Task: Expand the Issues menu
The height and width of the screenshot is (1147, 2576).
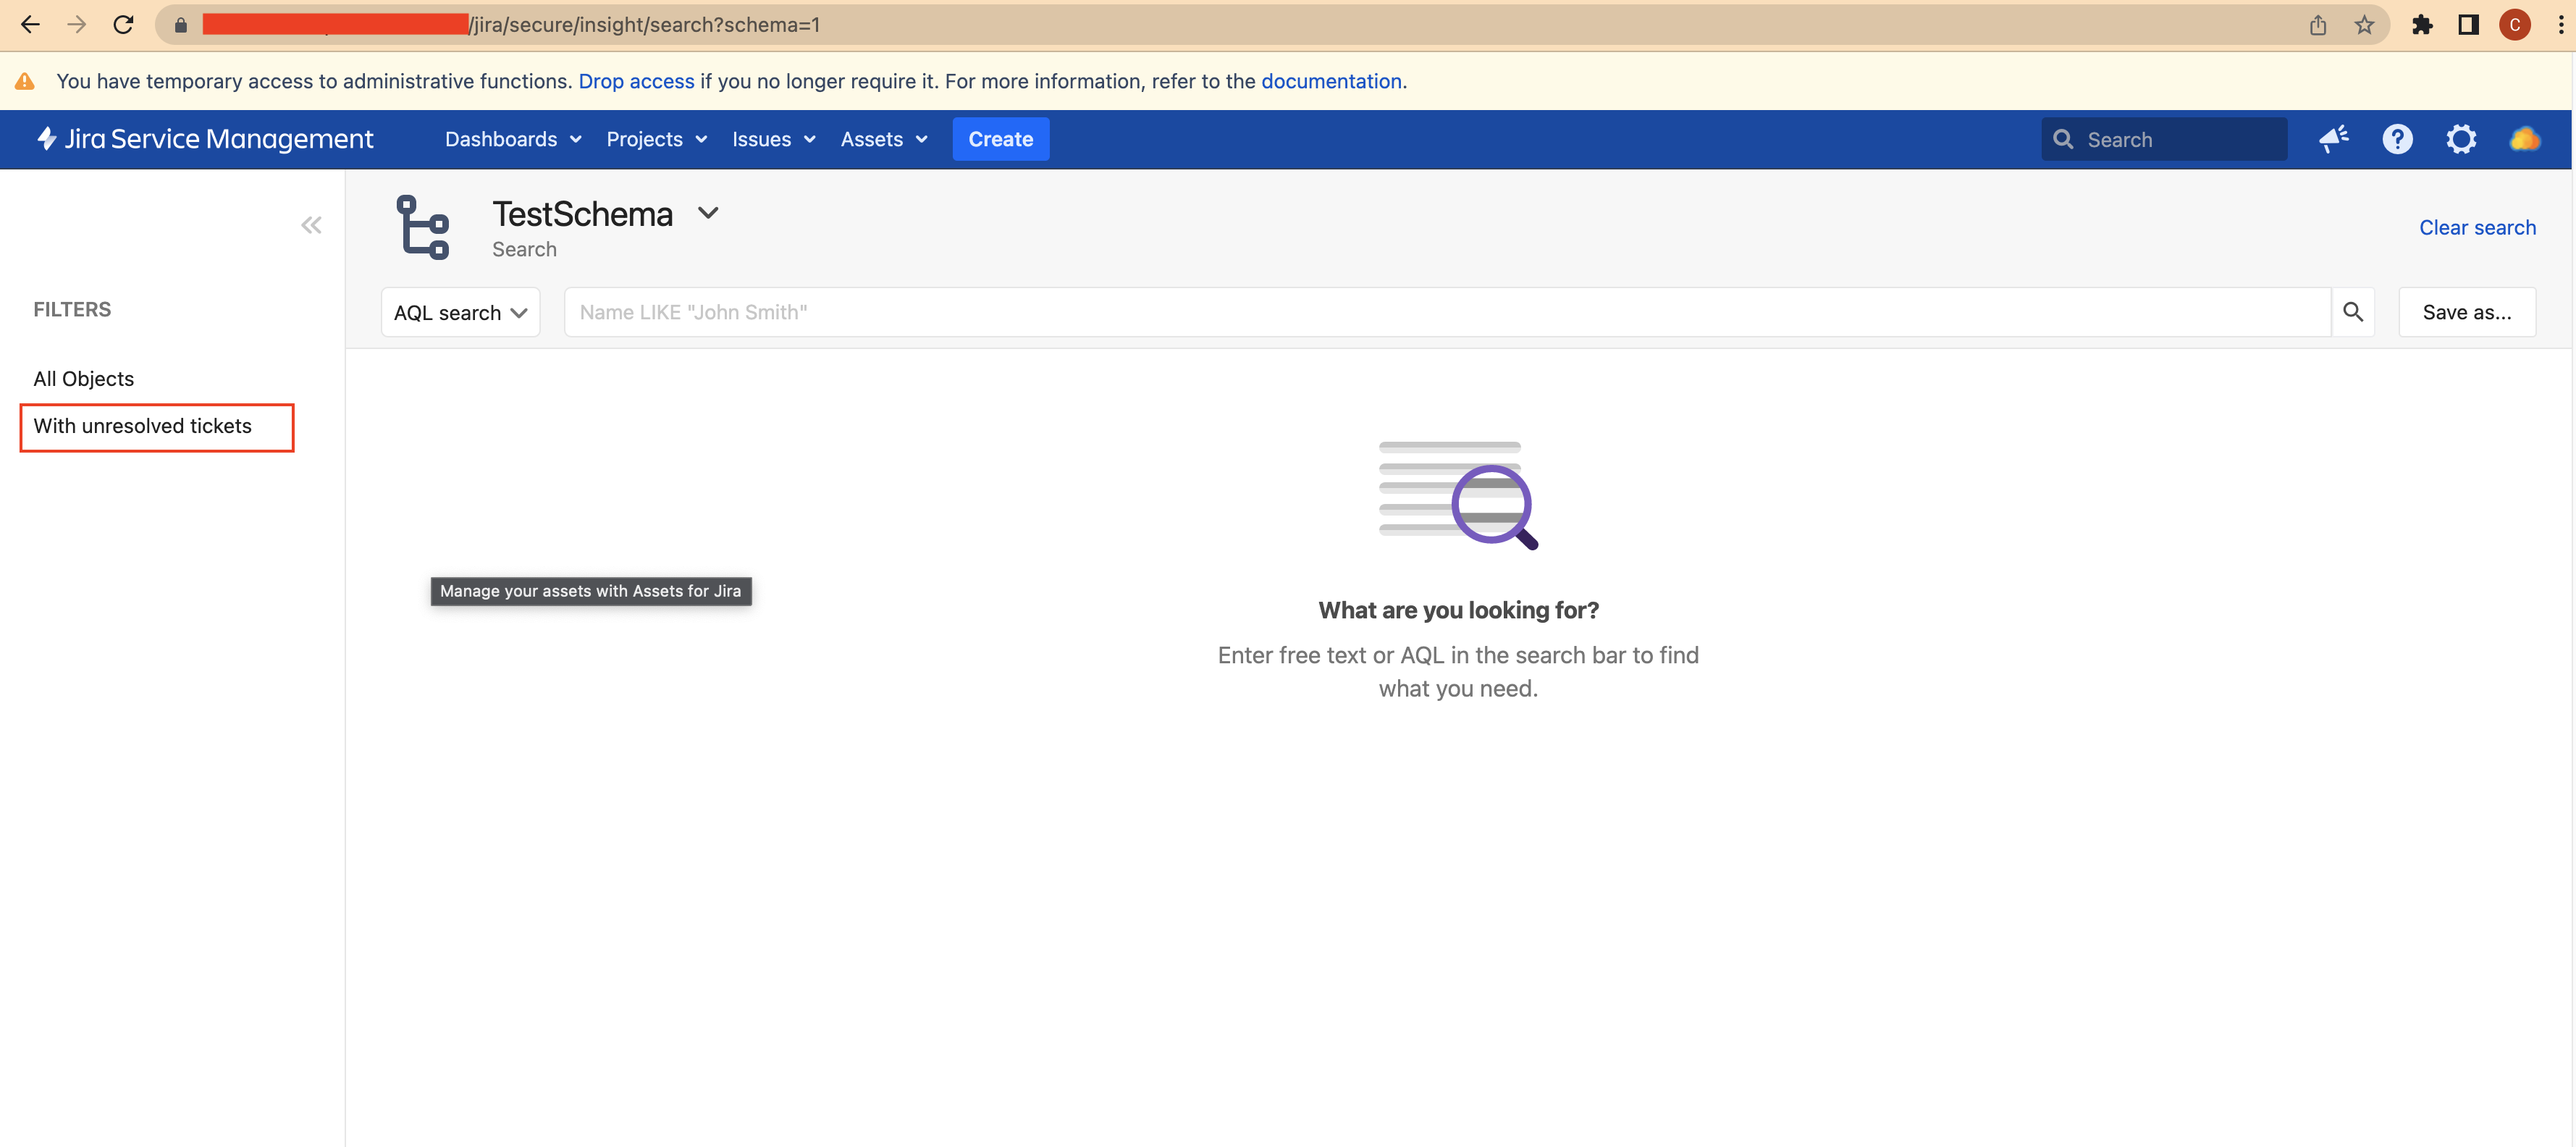Action: [x=774, y=139]
